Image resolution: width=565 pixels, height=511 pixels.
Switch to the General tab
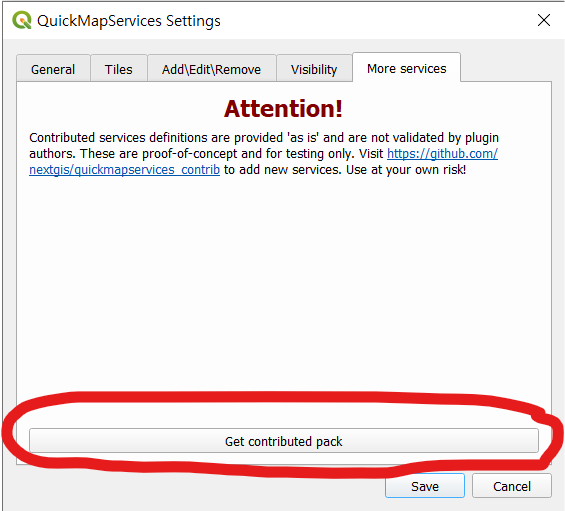point(53,69)
